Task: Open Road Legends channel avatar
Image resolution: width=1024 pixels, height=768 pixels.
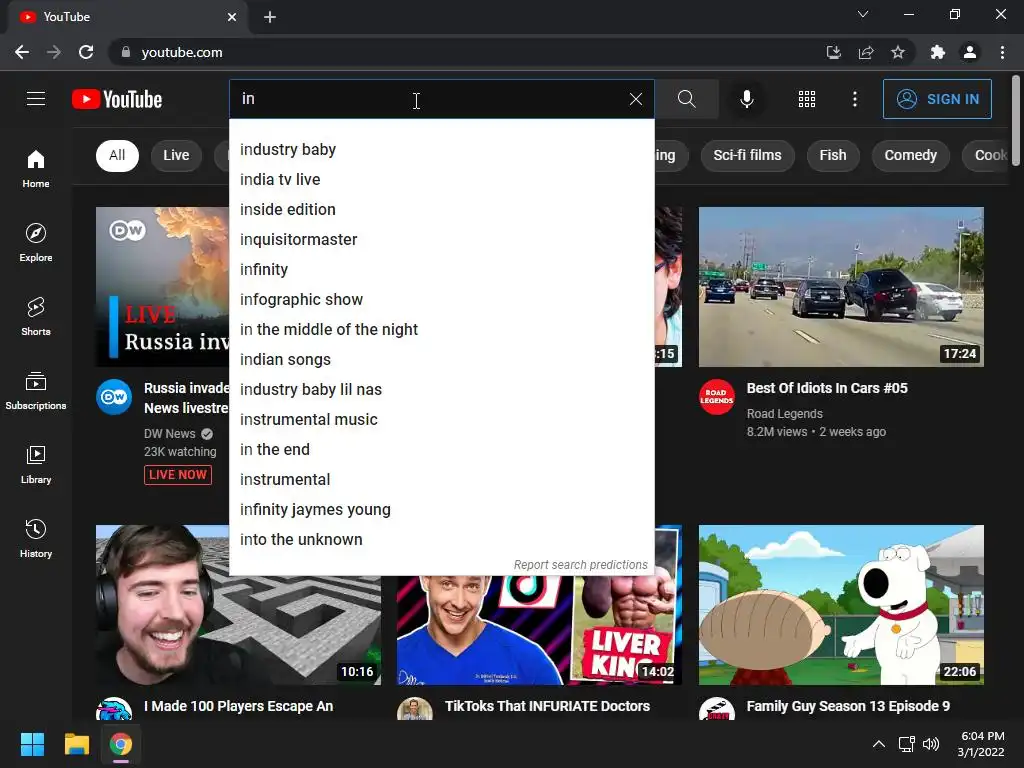Action: 716,397
